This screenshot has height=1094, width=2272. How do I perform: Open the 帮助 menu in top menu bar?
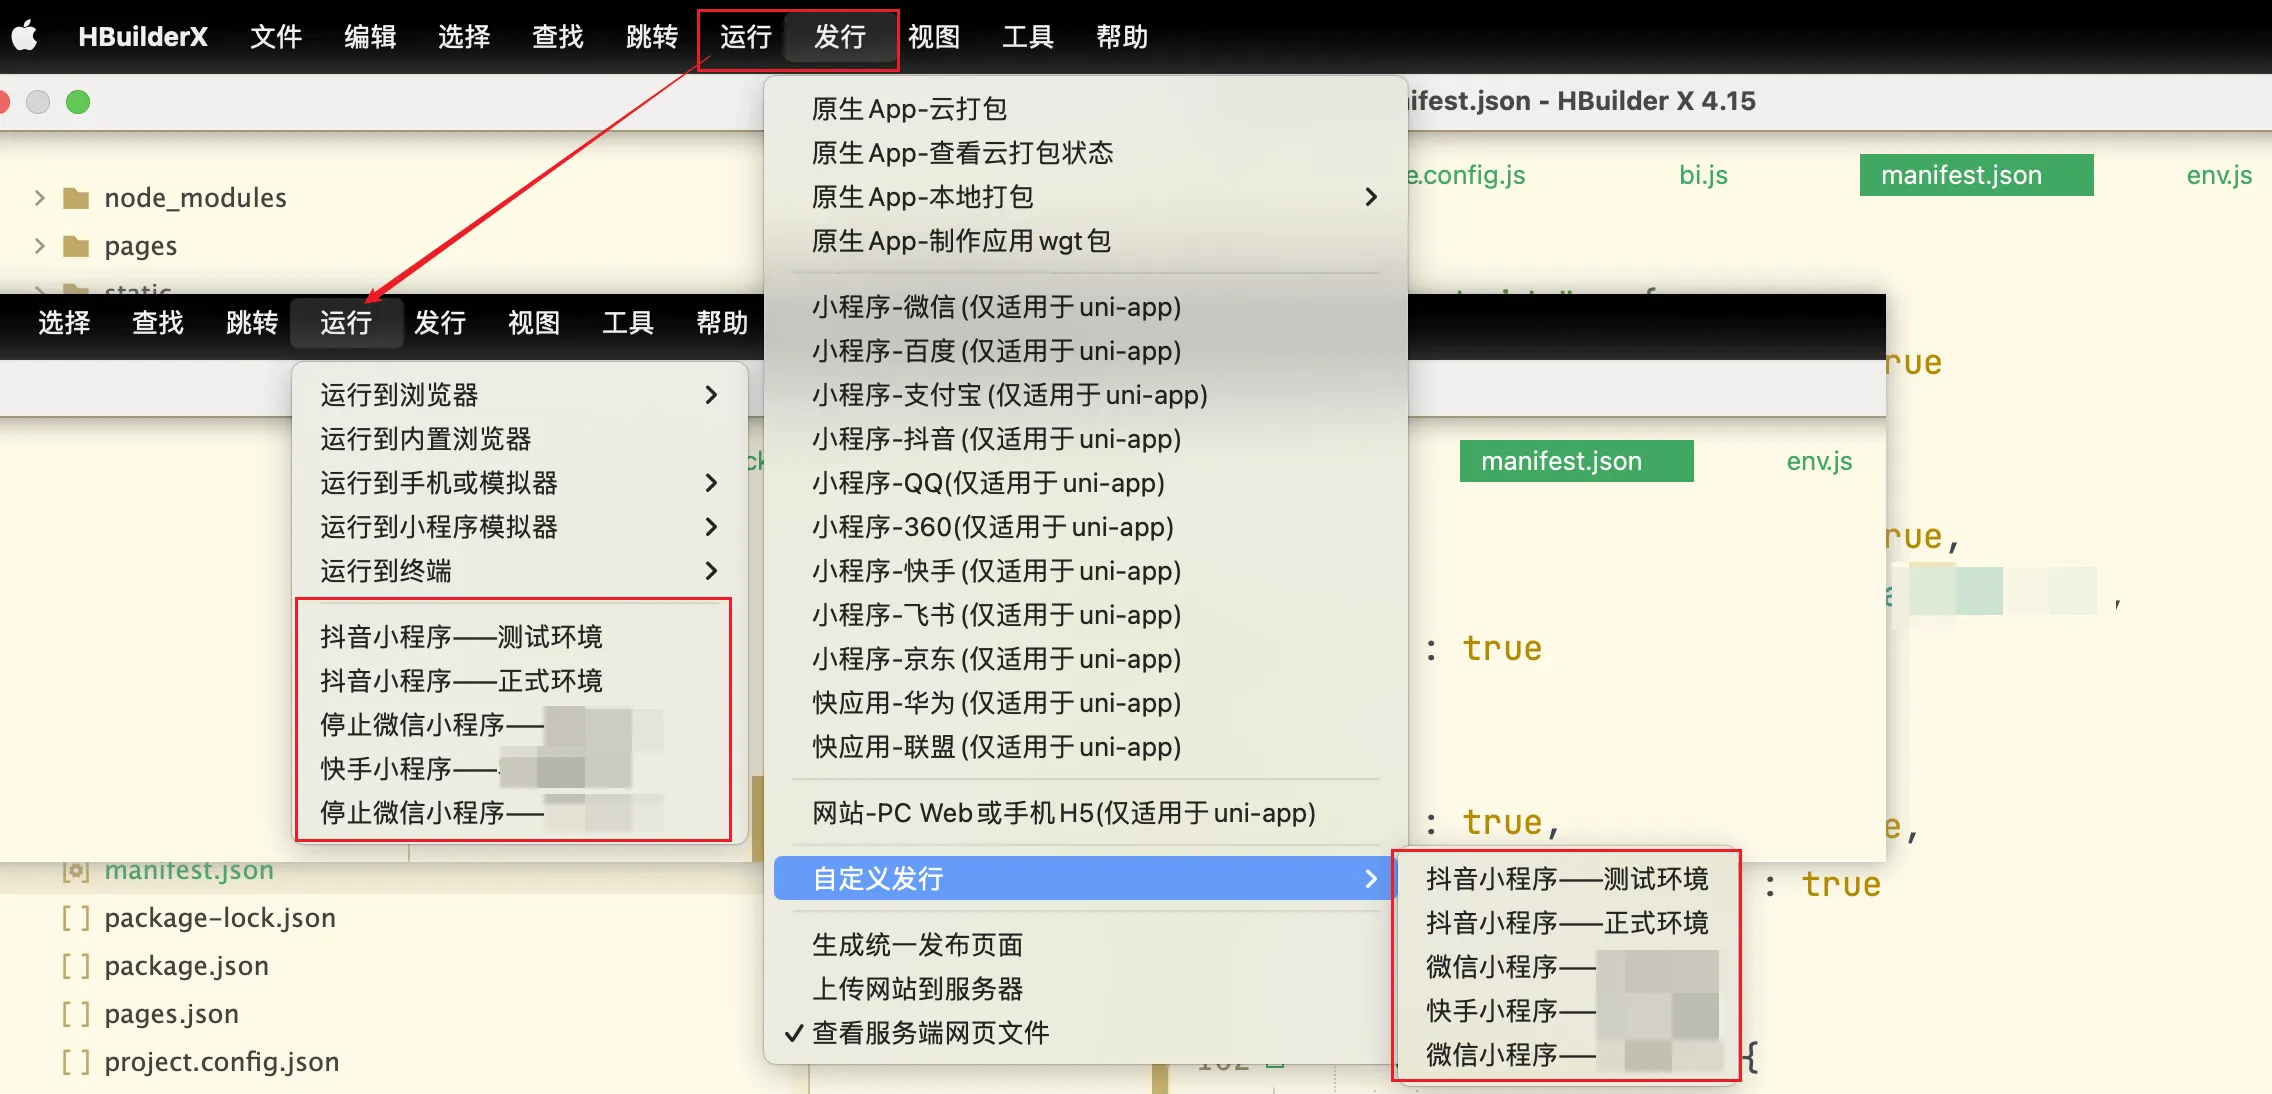click(1122, 37)
